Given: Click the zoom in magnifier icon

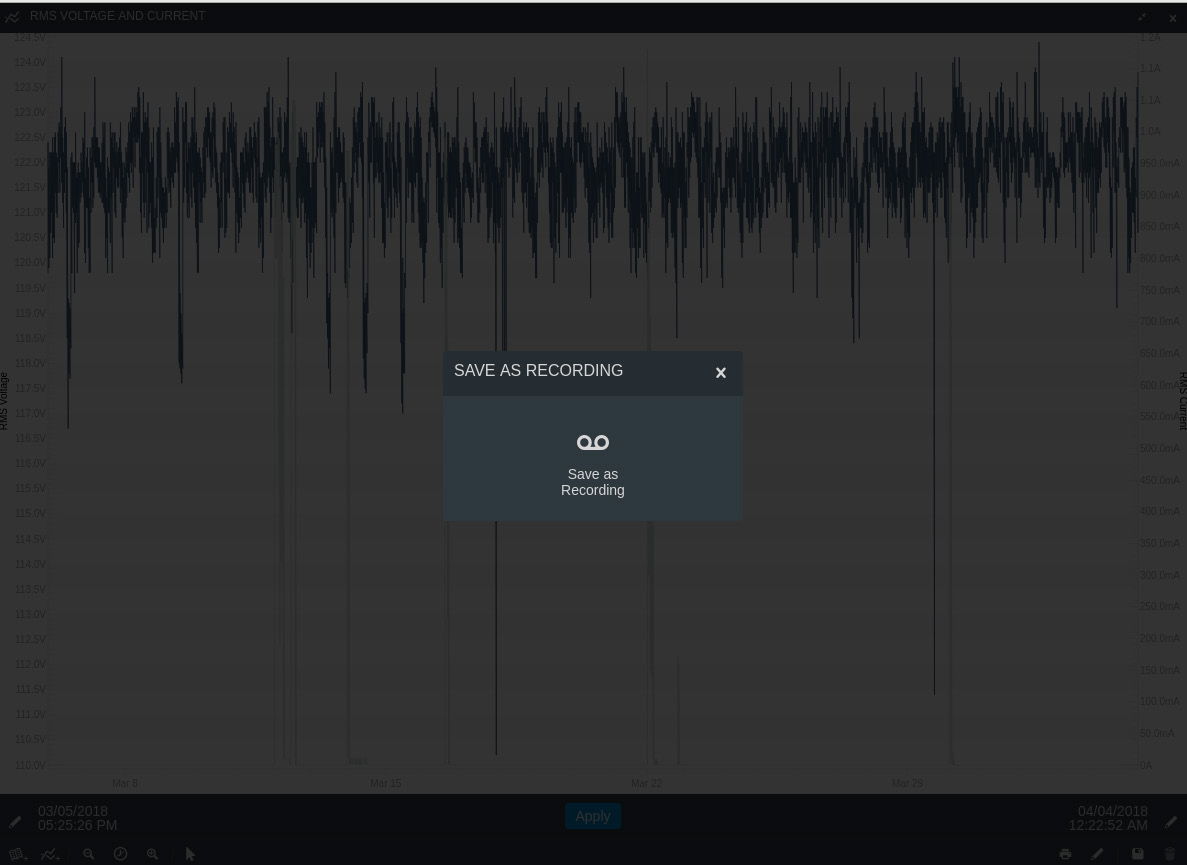Looking at the screenshot, I should pos(152,854).
